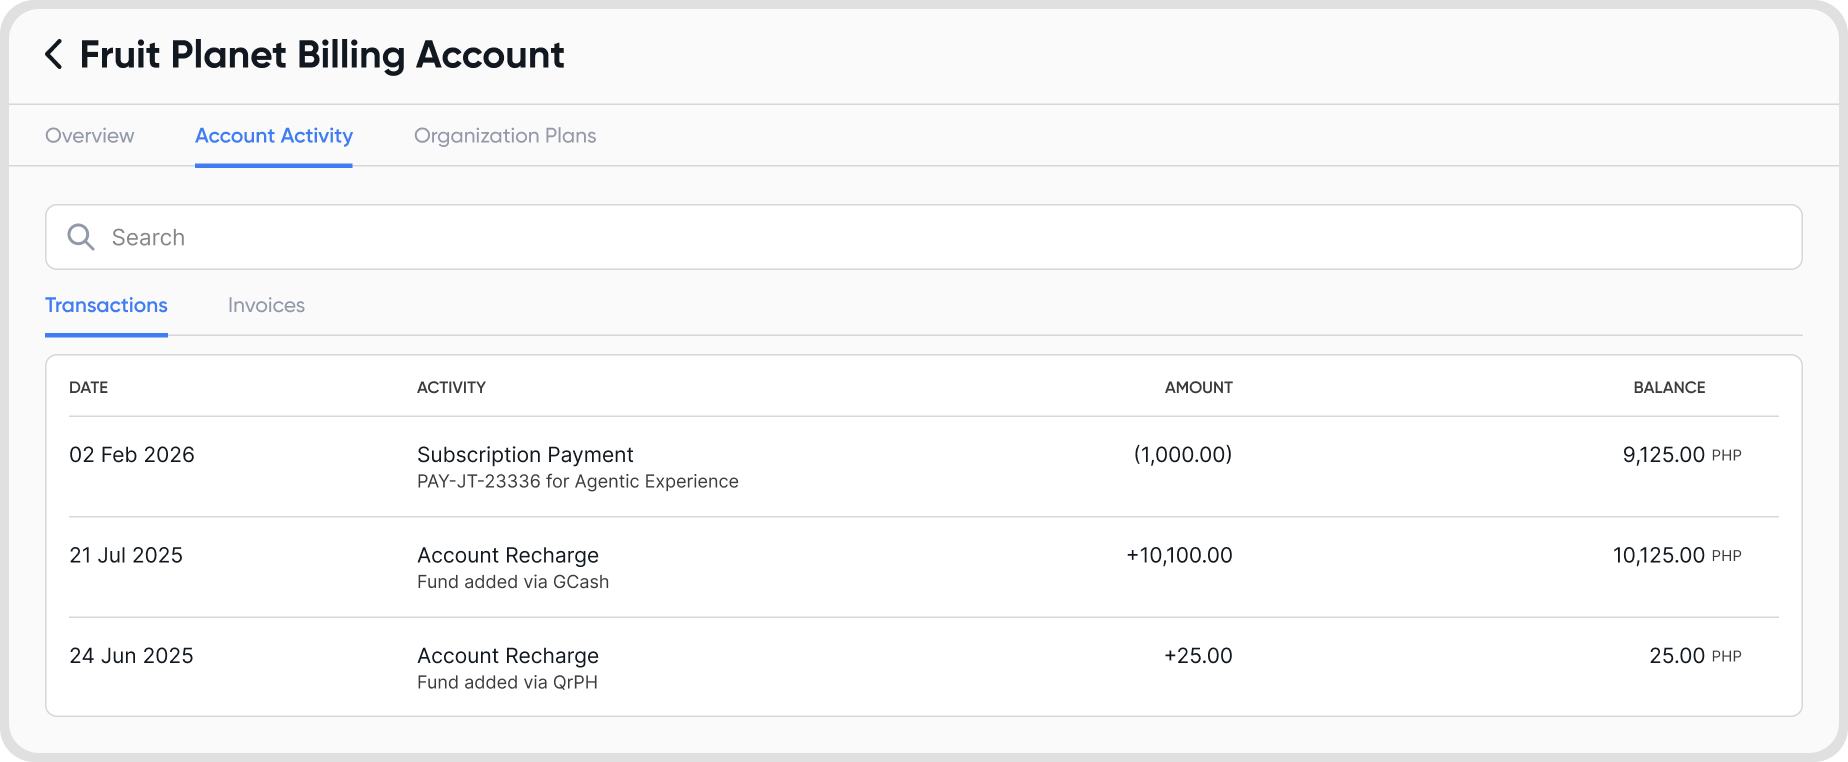Click the back arrow icon
This screenshot has height=762, width=1848.
pyautogui.click(x=54, y=55)
